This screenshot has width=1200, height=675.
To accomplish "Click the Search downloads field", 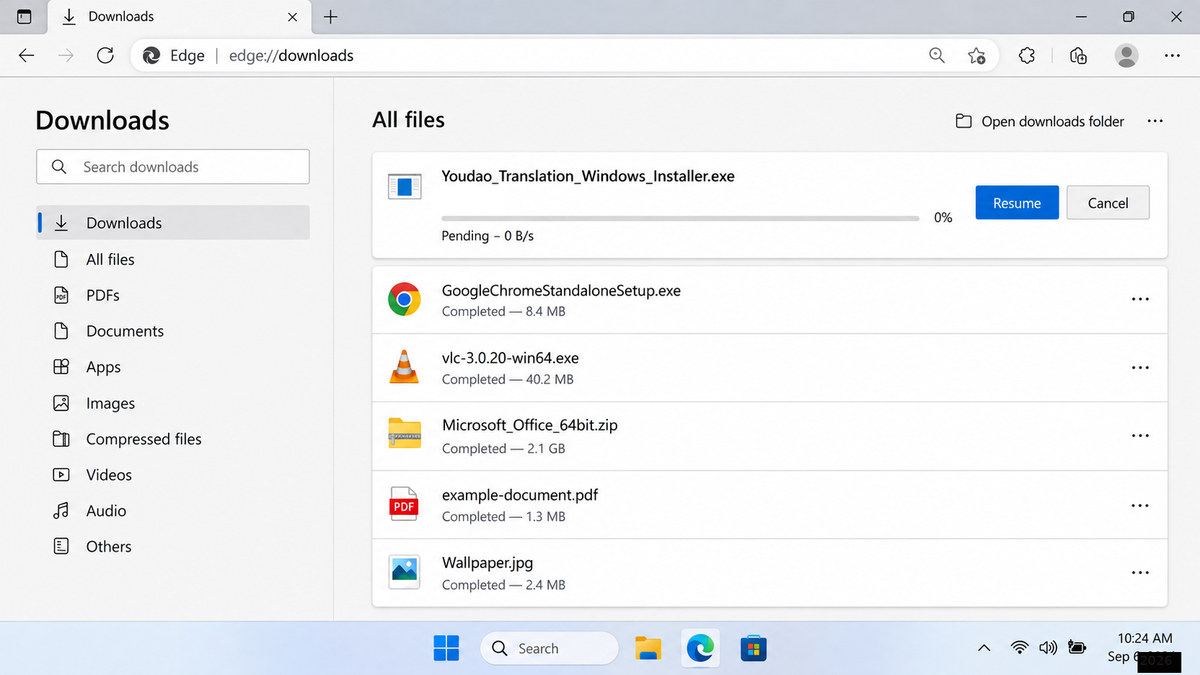I will pyautogui.click(x=173, y=167).
